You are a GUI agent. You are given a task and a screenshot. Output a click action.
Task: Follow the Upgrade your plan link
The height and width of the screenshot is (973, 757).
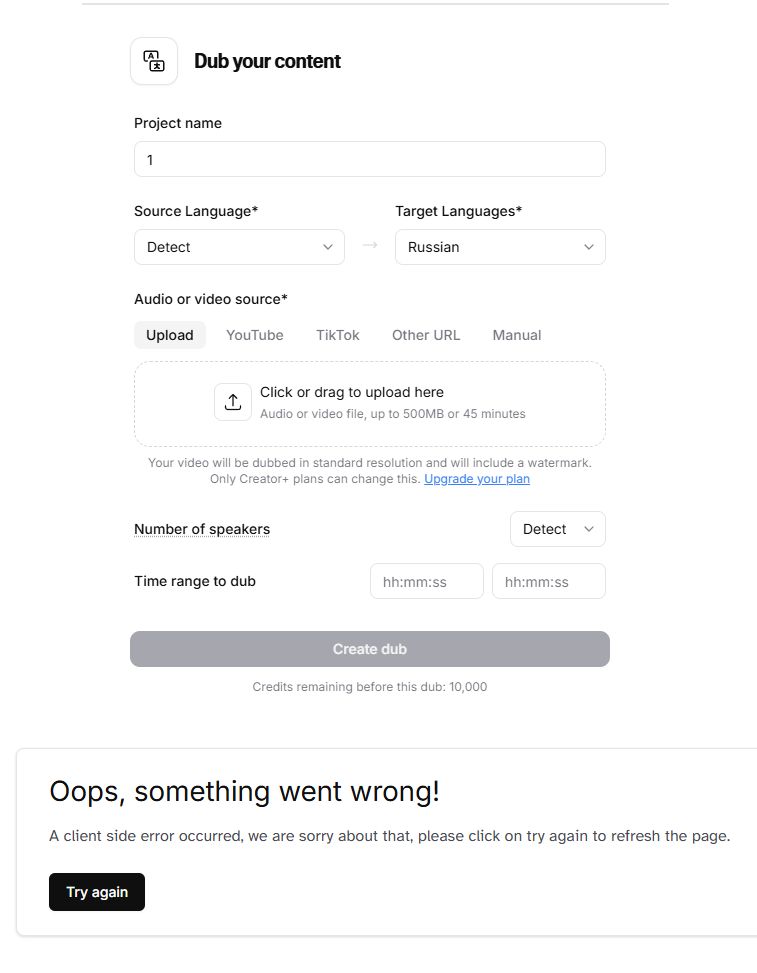pyautogui.click(x=477, y=479)
